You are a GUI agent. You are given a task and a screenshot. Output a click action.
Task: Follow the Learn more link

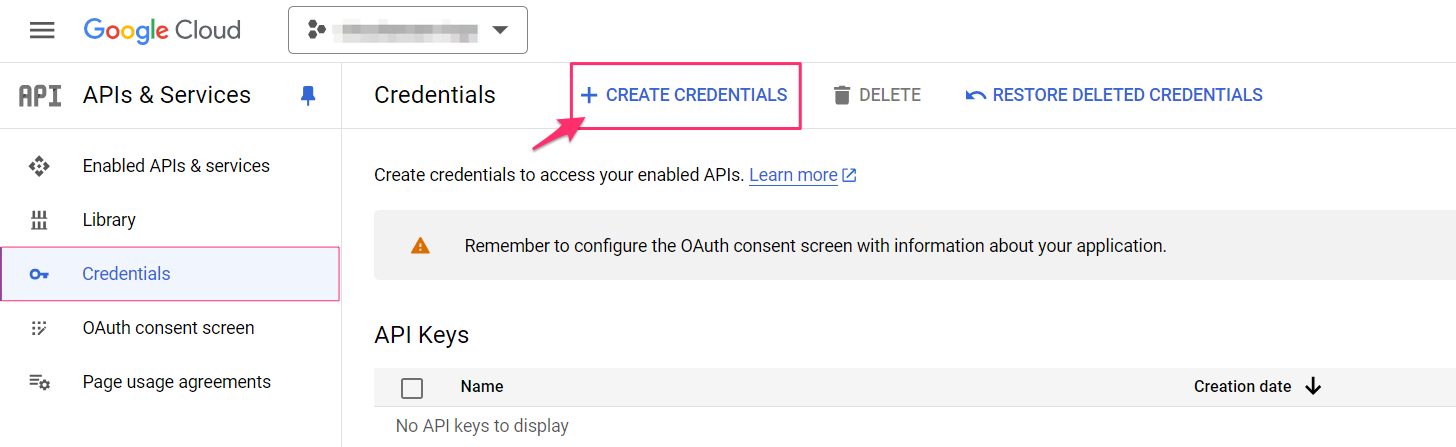tap(793, 175)
